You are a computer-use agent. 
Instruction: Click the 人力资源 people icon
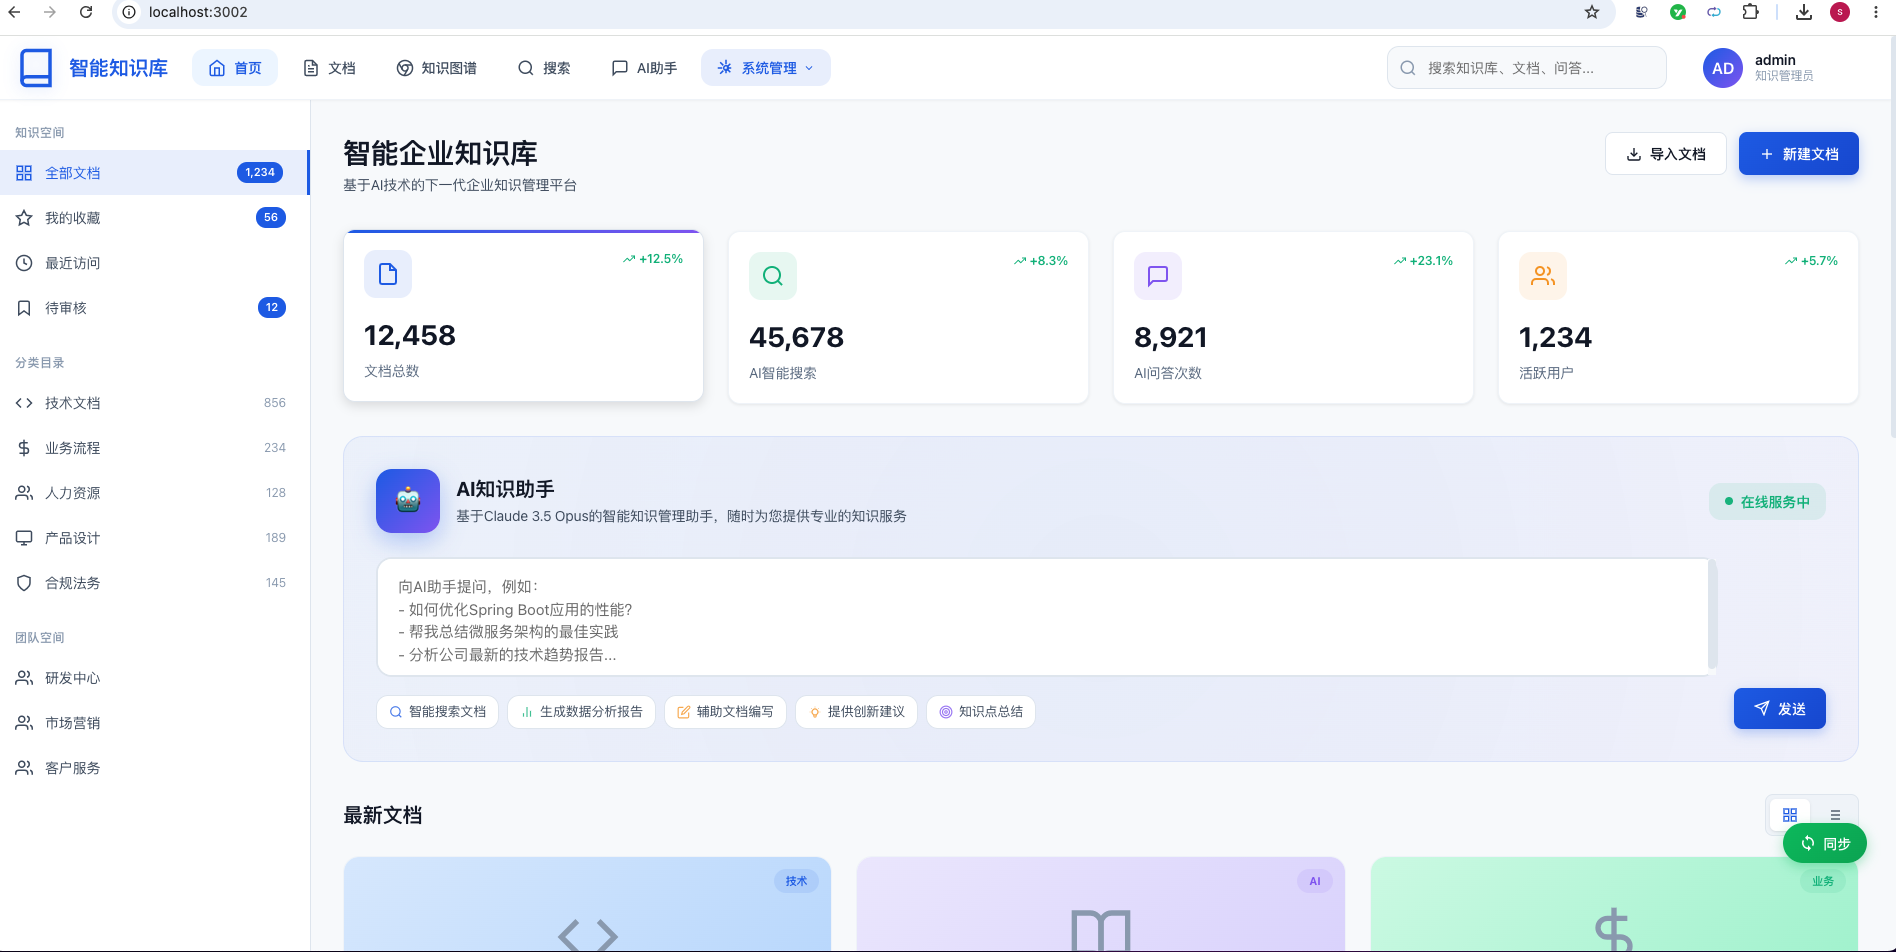pyautogui.click(x=24, y=493)
